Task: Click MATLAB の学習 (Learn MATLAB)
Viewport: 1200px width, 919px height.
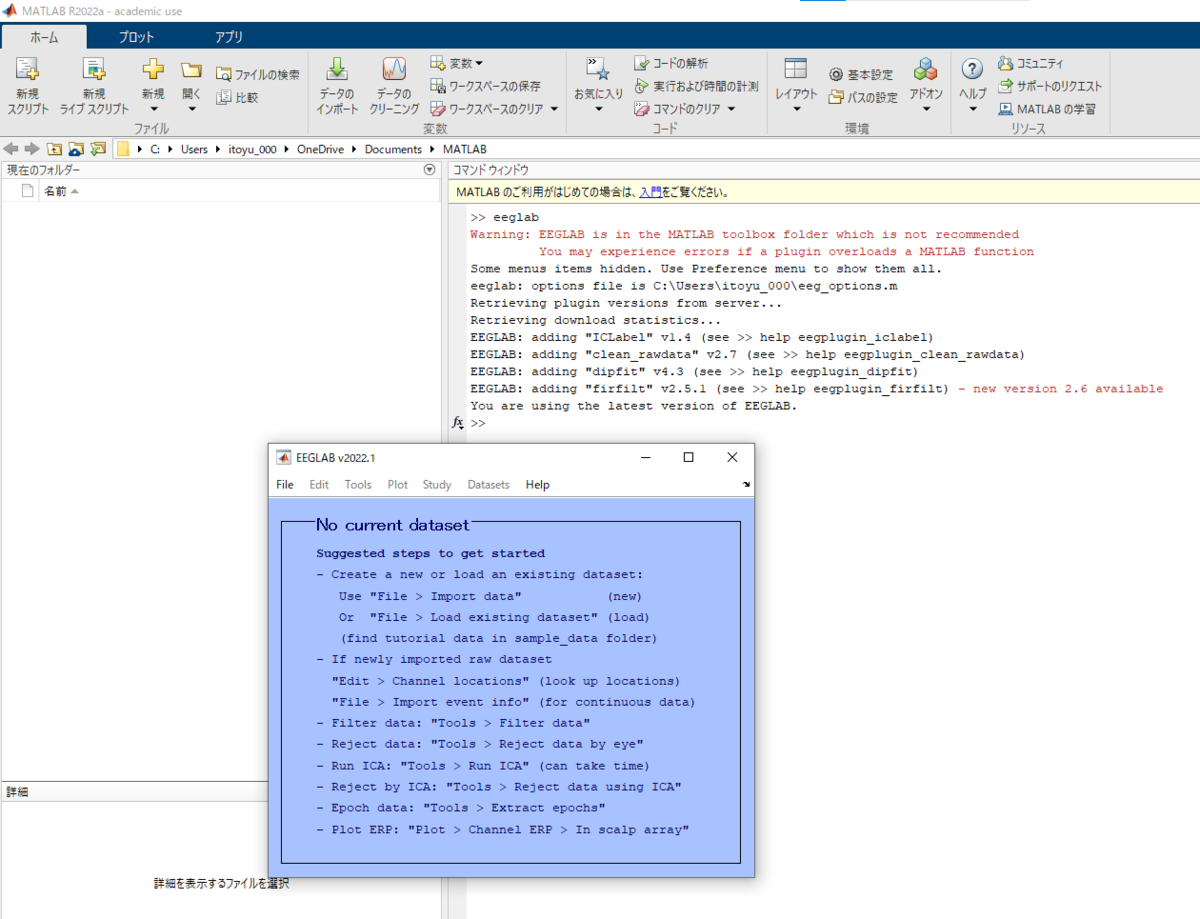Action: (x=1047, y=108)
